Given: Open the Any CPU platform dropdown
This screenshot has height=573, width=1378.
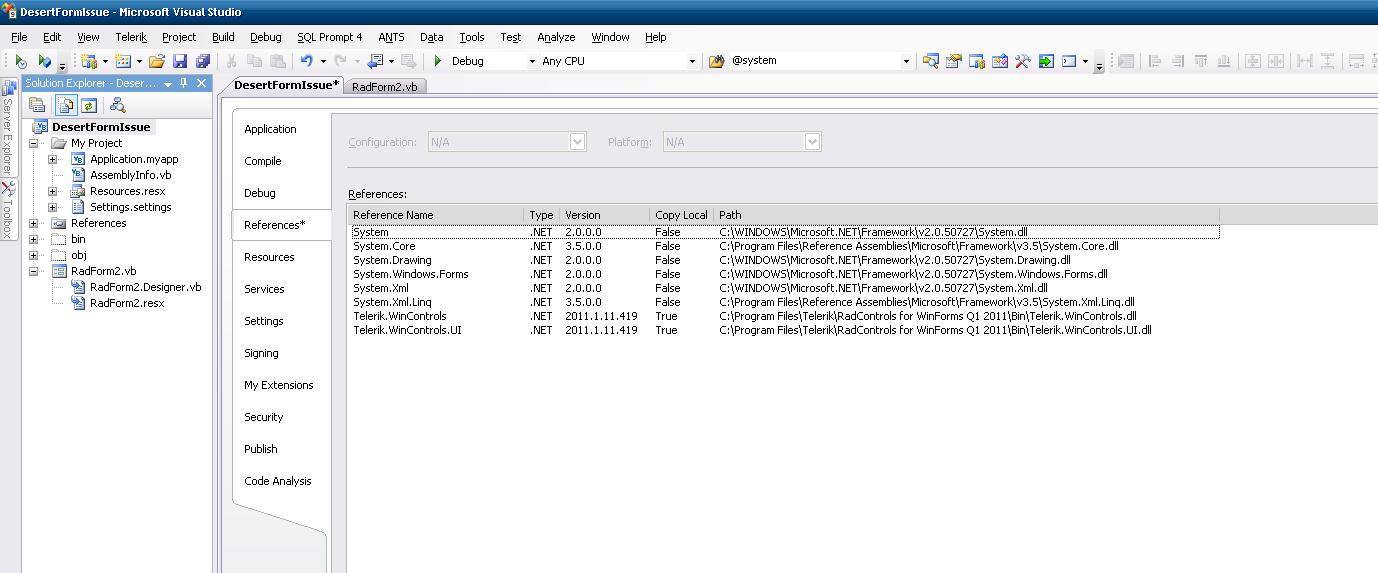Looking at the screenshot, I should [692, 61].
